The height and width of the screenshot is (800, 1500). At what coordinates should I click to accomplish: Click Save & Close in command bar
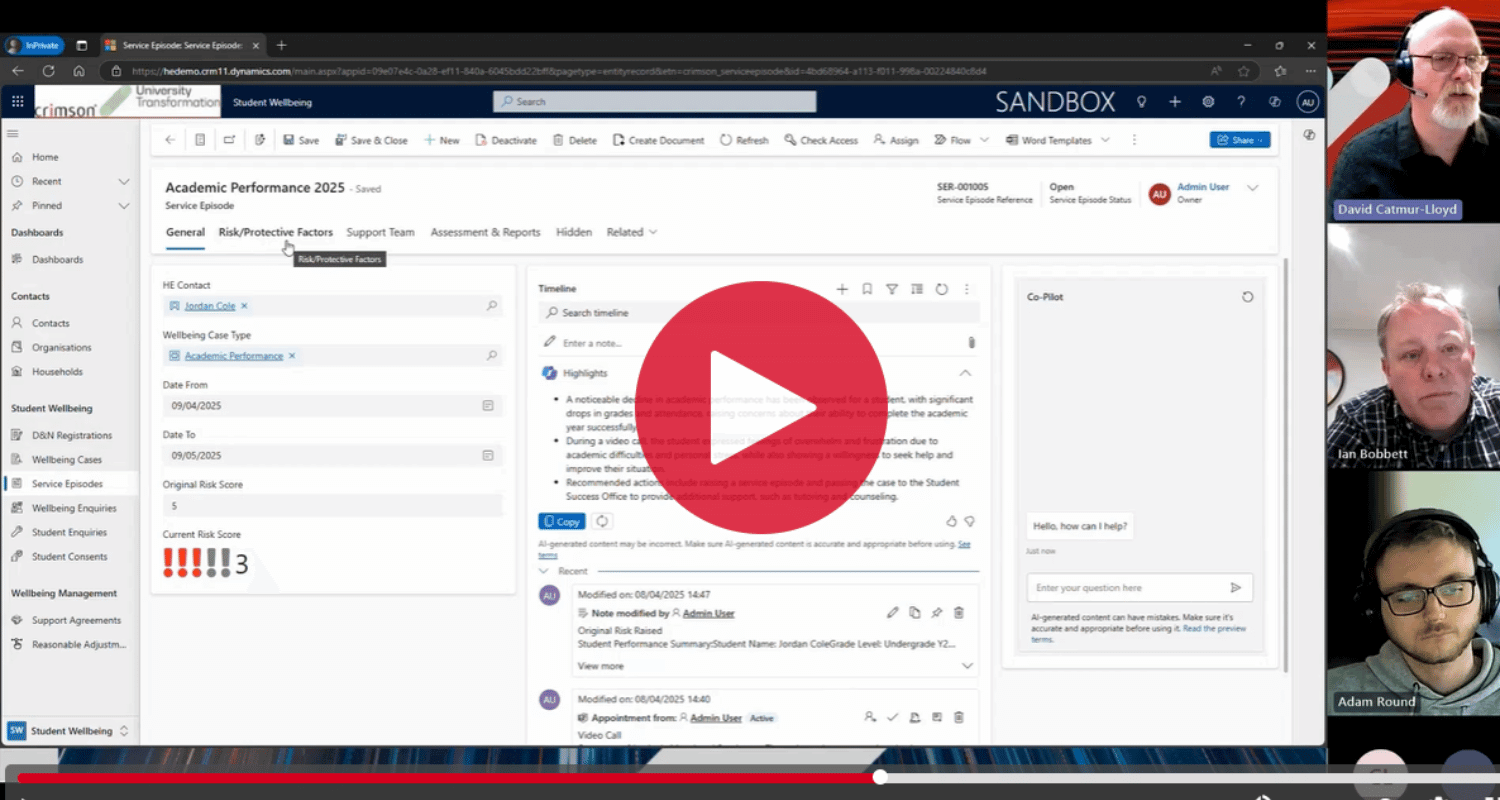coord(371,140)
